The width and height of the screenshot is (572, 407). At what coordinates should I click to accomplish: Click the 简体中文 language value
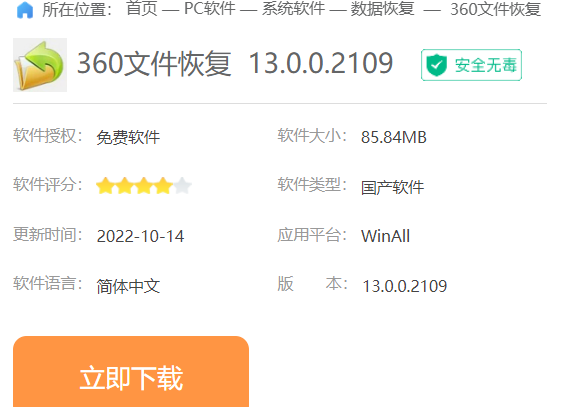pos(128,286)
